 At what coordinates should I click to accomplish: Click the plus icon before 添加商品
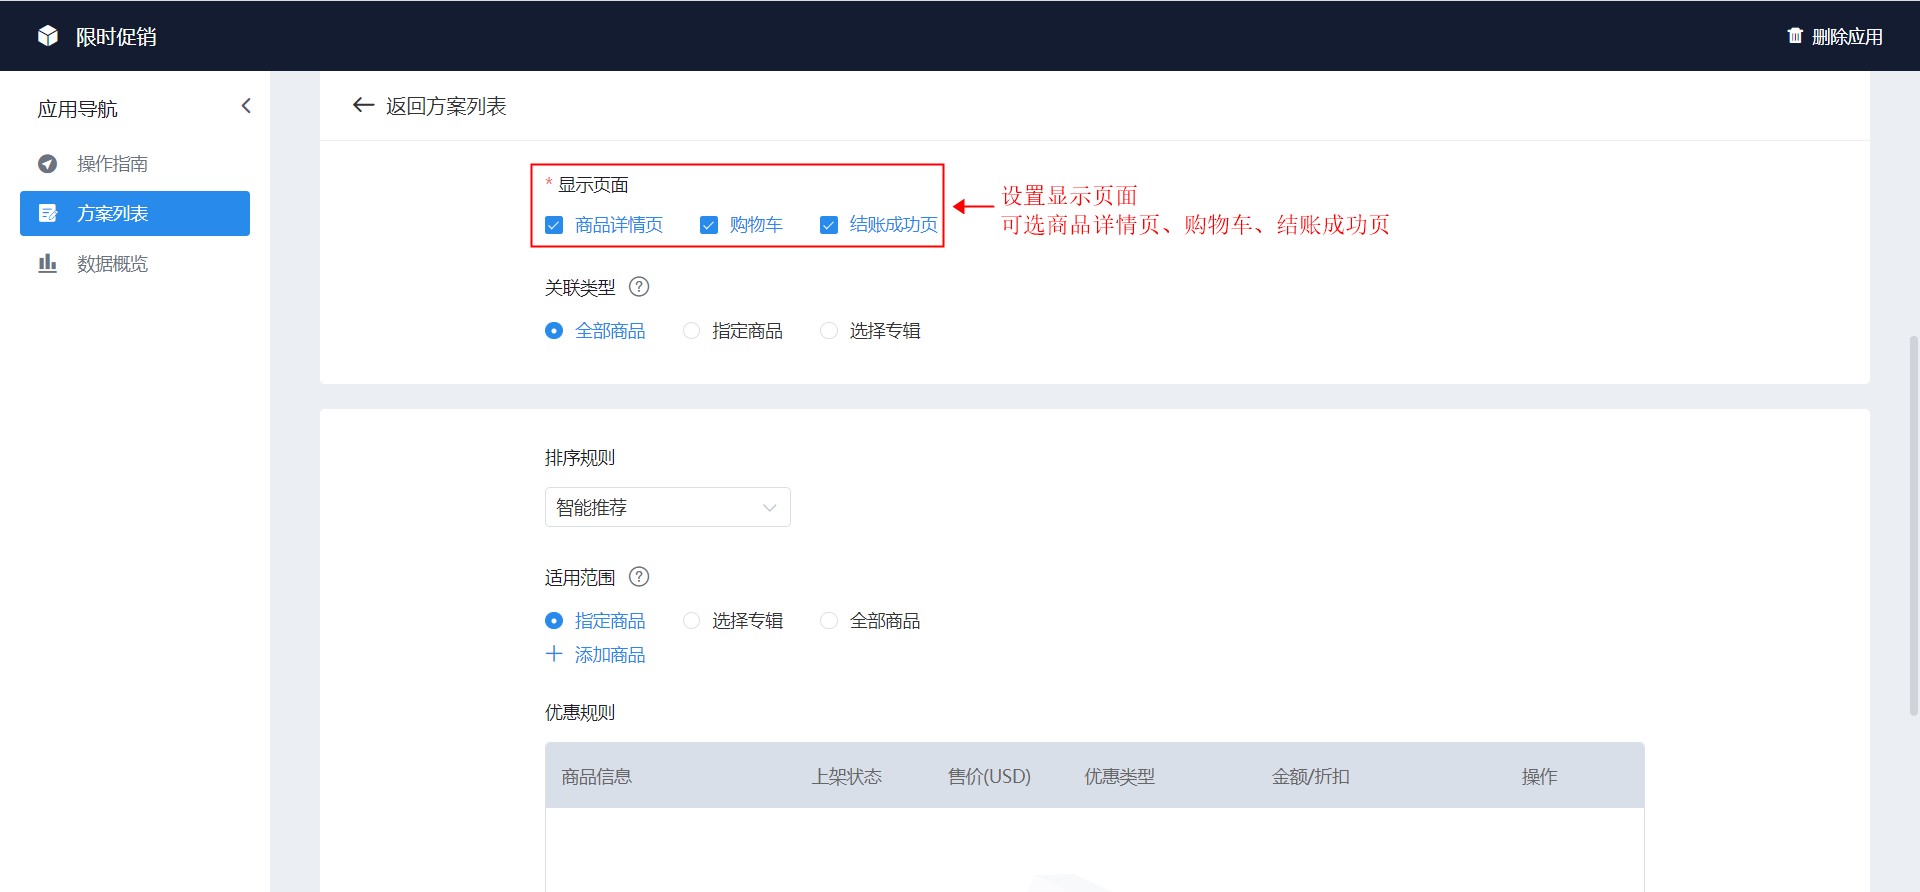click(554, 654)
